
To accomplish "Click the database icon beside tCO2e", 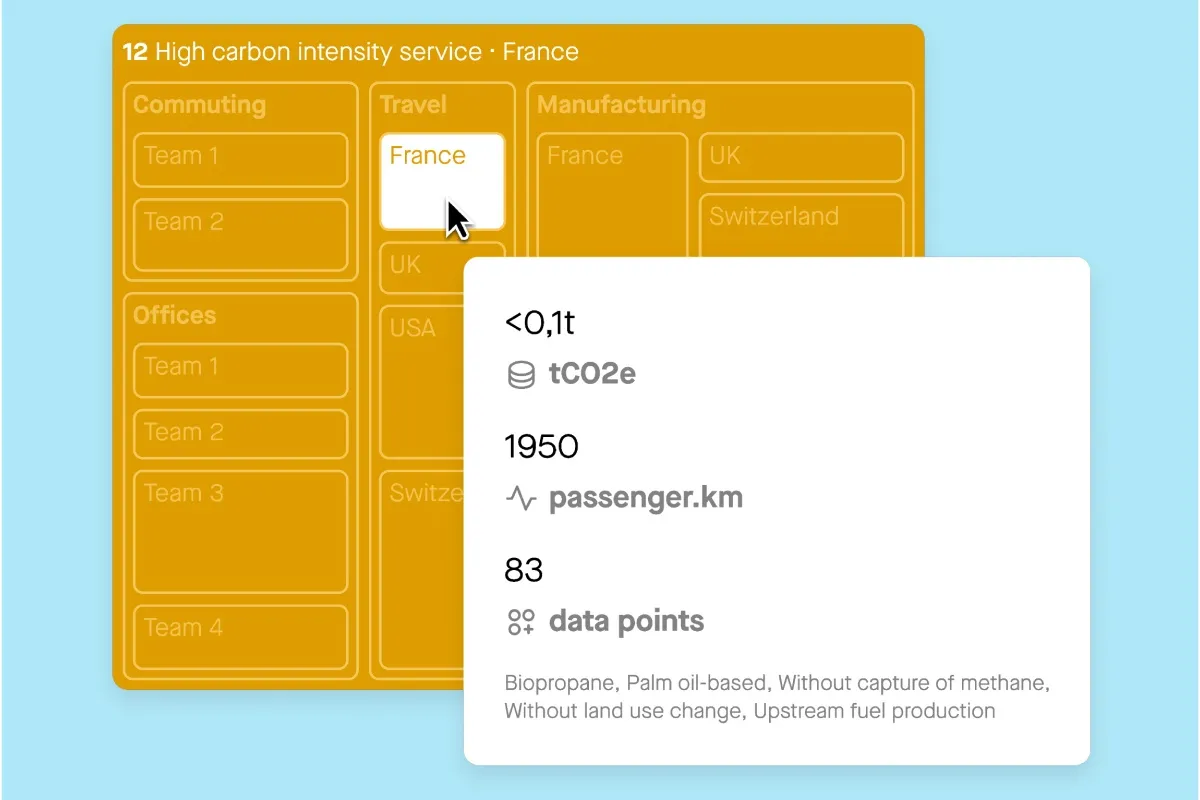I will point(520,375).
